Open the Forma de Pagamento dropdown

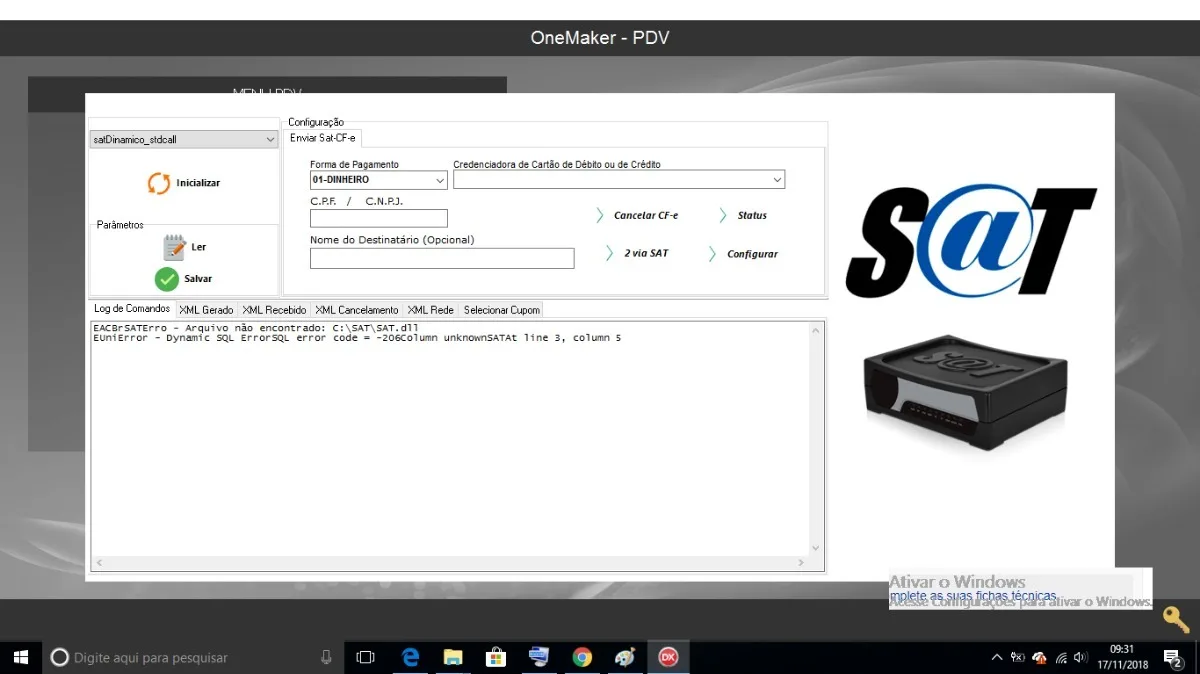440,180
